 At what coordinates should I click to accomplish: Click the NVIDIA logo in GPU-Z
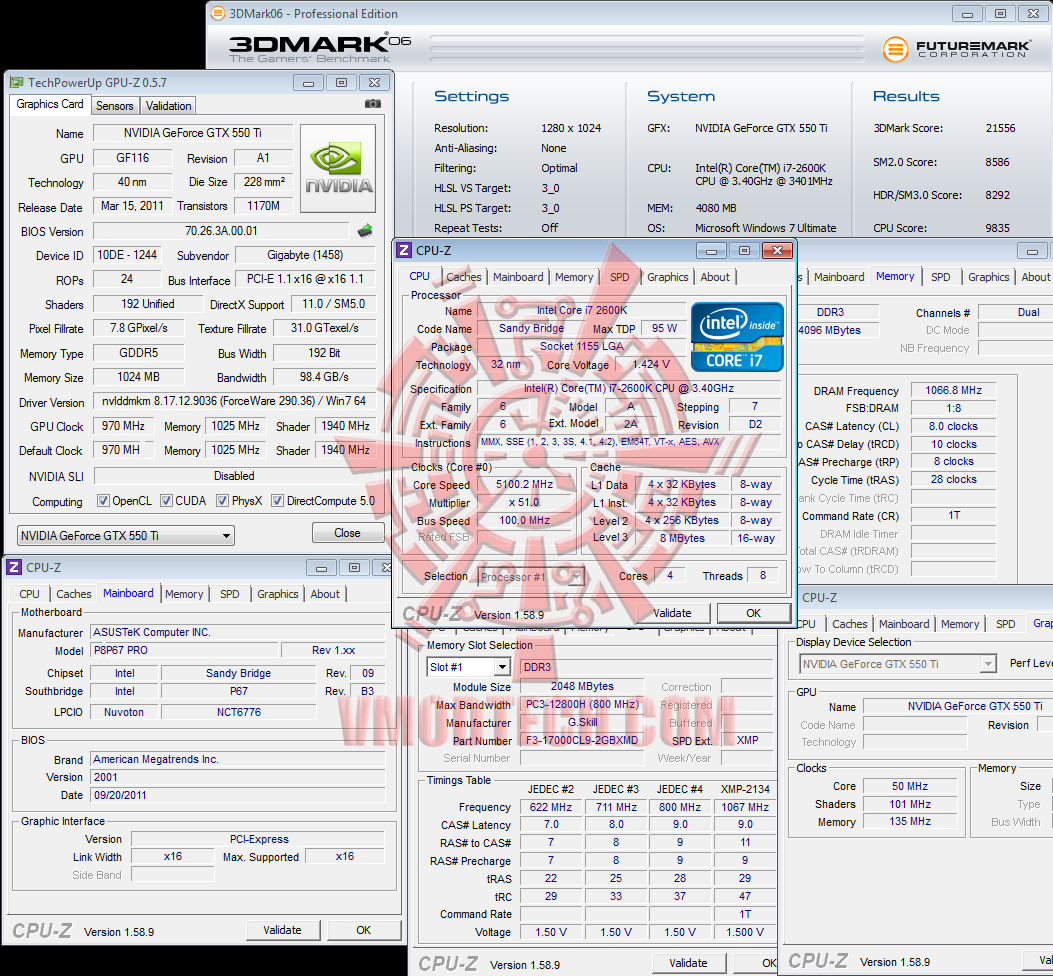[338, 169]
